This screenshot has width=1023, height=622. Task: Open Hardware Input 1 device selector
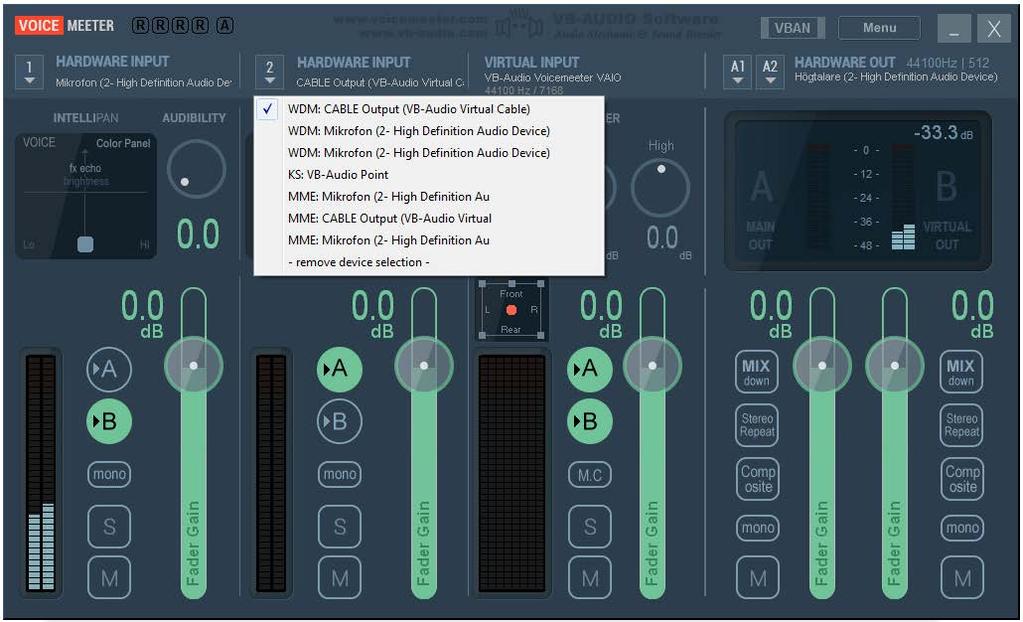coord(29,71)
